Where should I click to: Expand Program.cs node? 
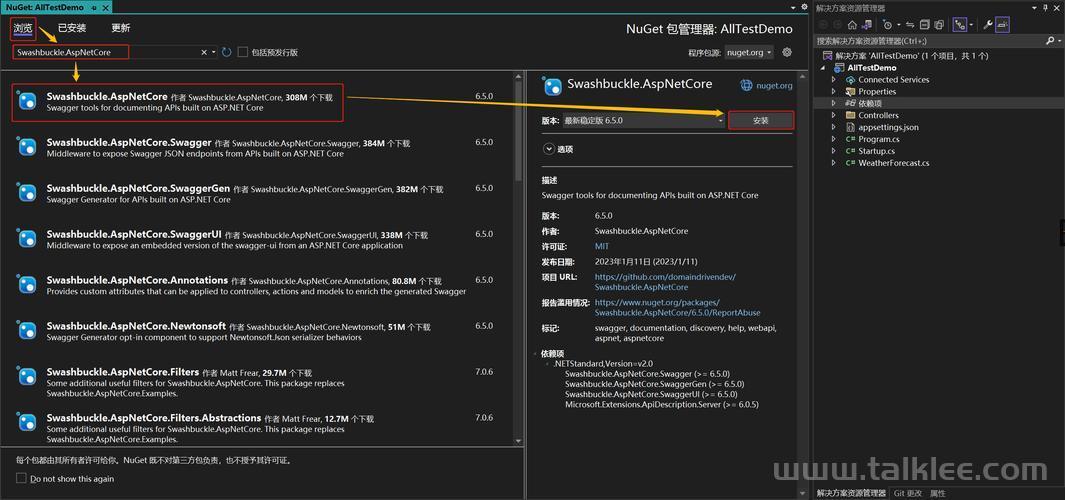834,139
